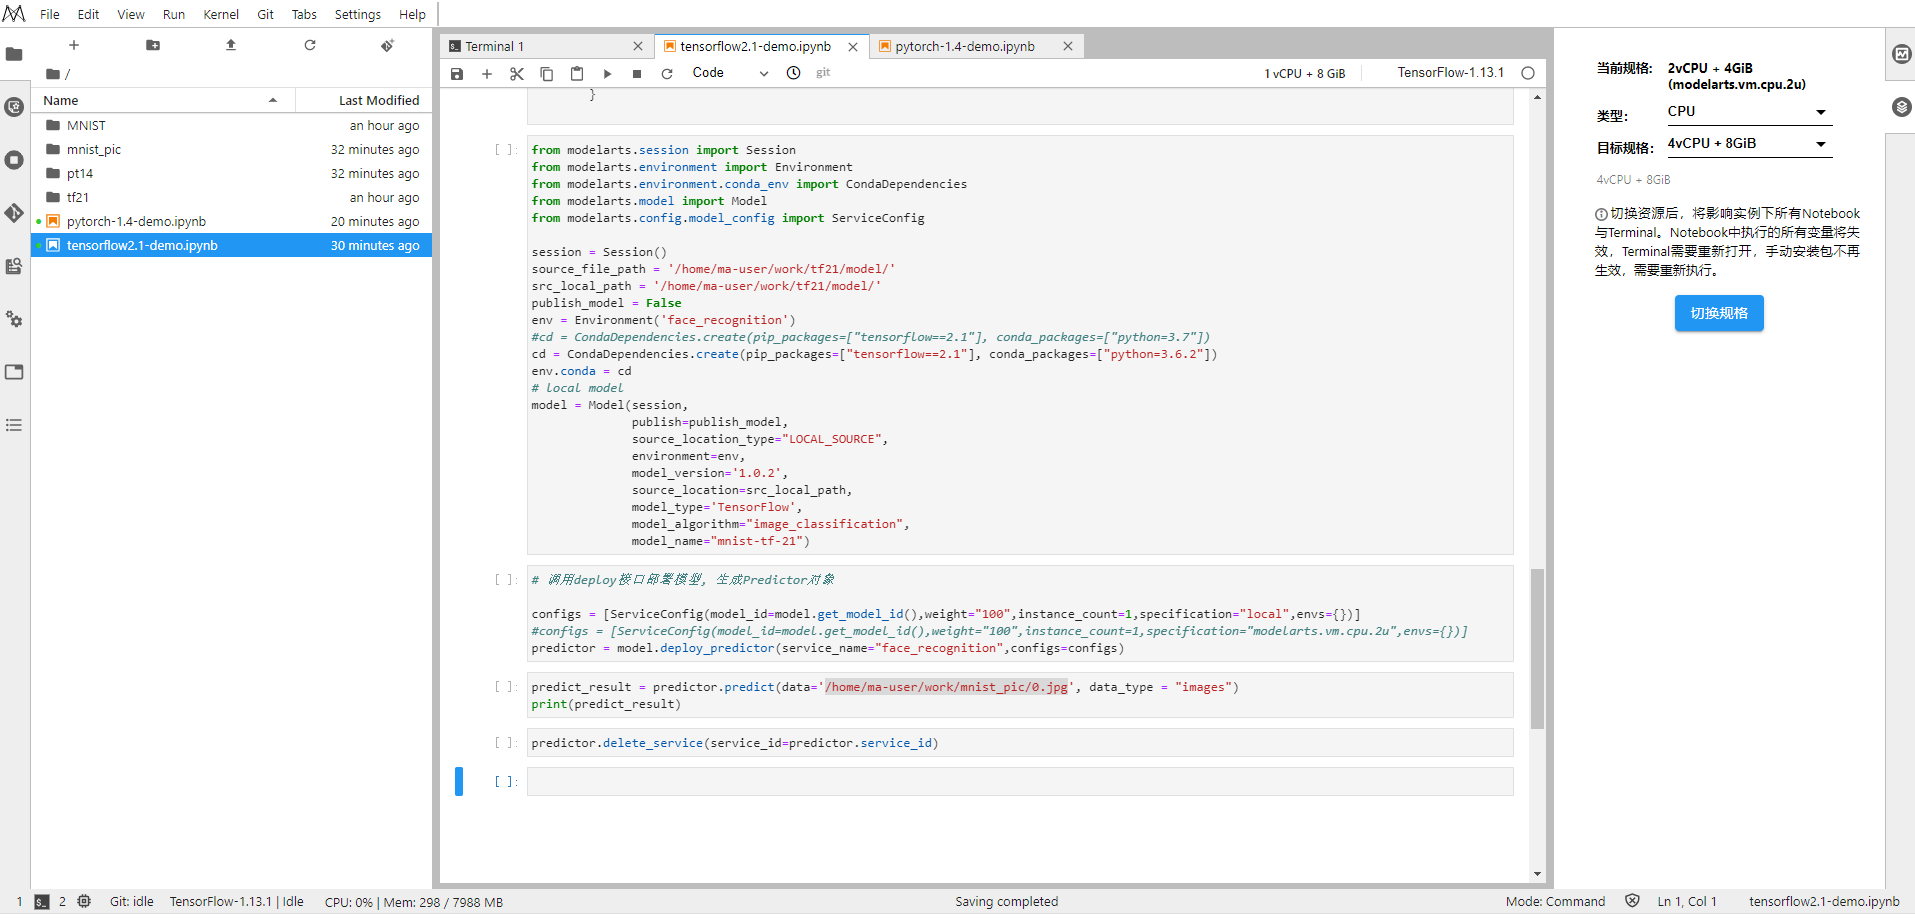The image size is (1915, 920).
Task: Run the selected cell with the play icon
Action: (x=607, y=73)
